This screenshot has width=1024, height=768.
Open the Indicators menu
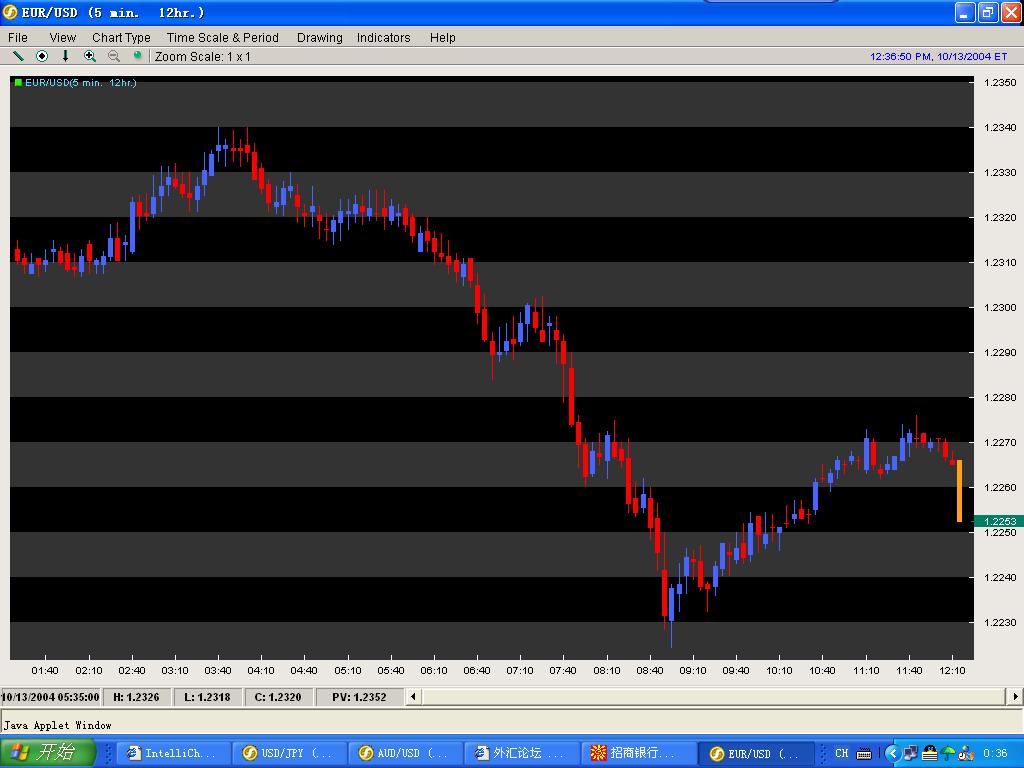coord(383,37)
